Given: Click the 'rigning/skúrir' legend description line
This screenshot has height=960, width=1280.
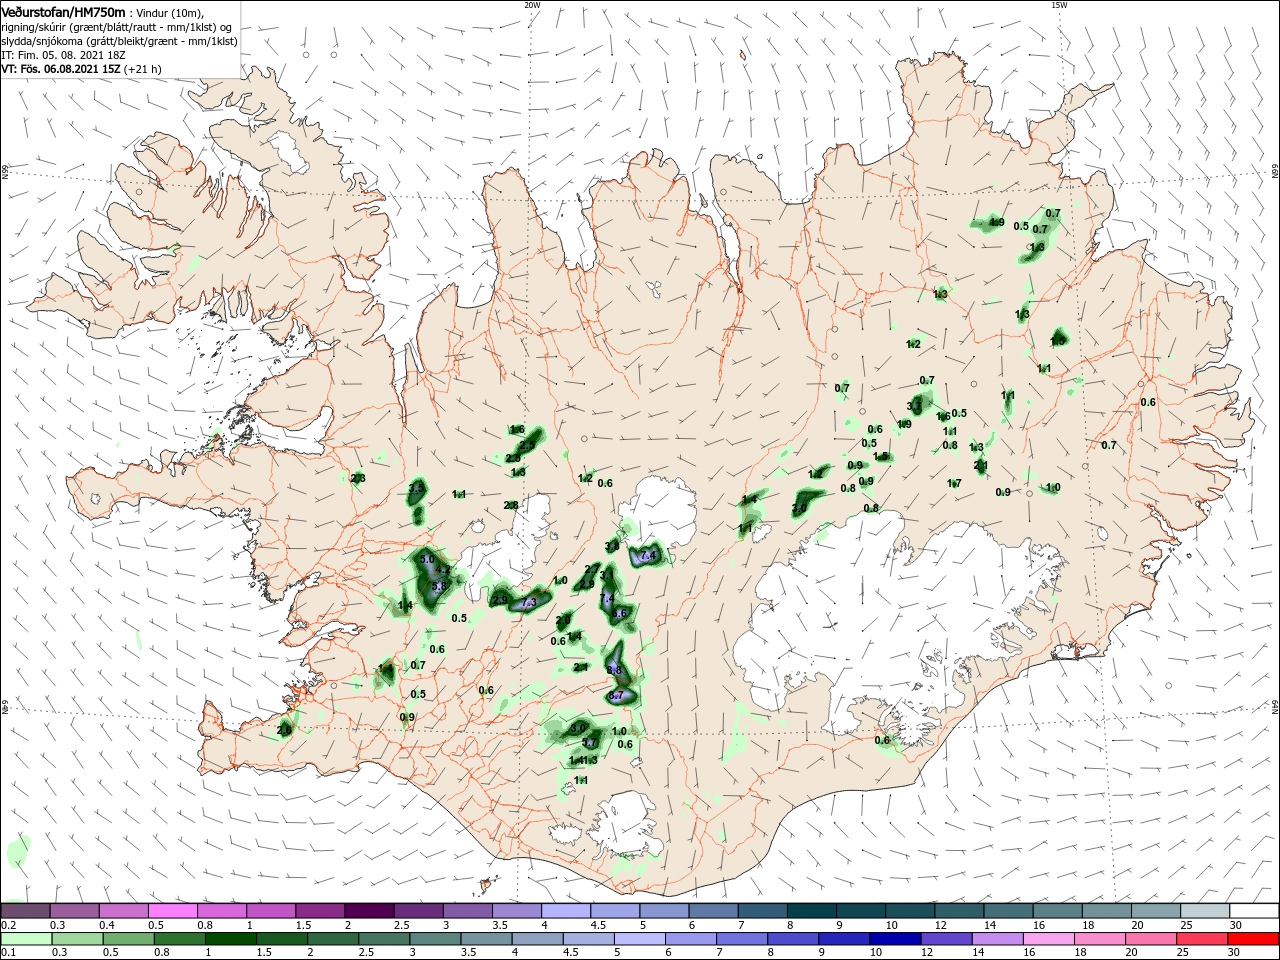Looking at the screenshot, I should click(117, 27).
